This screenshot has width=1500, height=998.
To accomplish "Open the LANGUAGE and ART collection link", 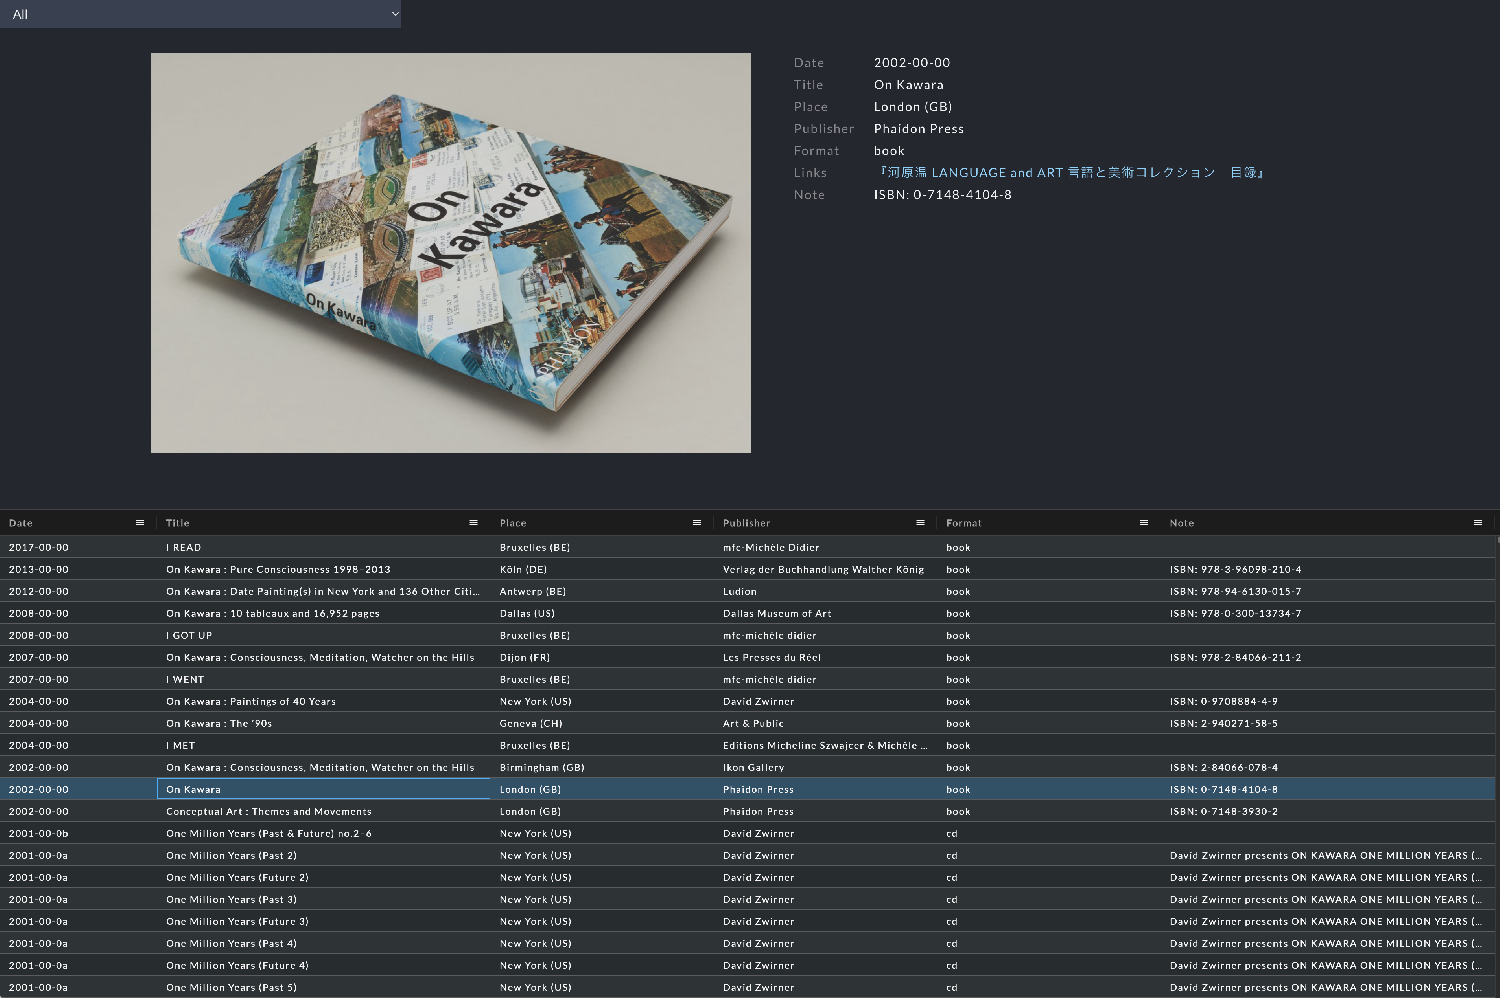I will (1070, 173).
